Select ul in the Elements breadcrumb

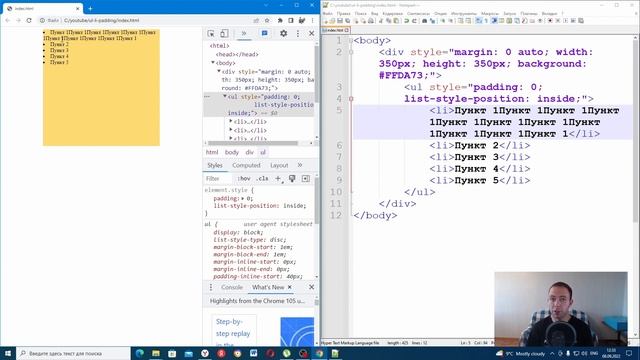pos(263,152)
